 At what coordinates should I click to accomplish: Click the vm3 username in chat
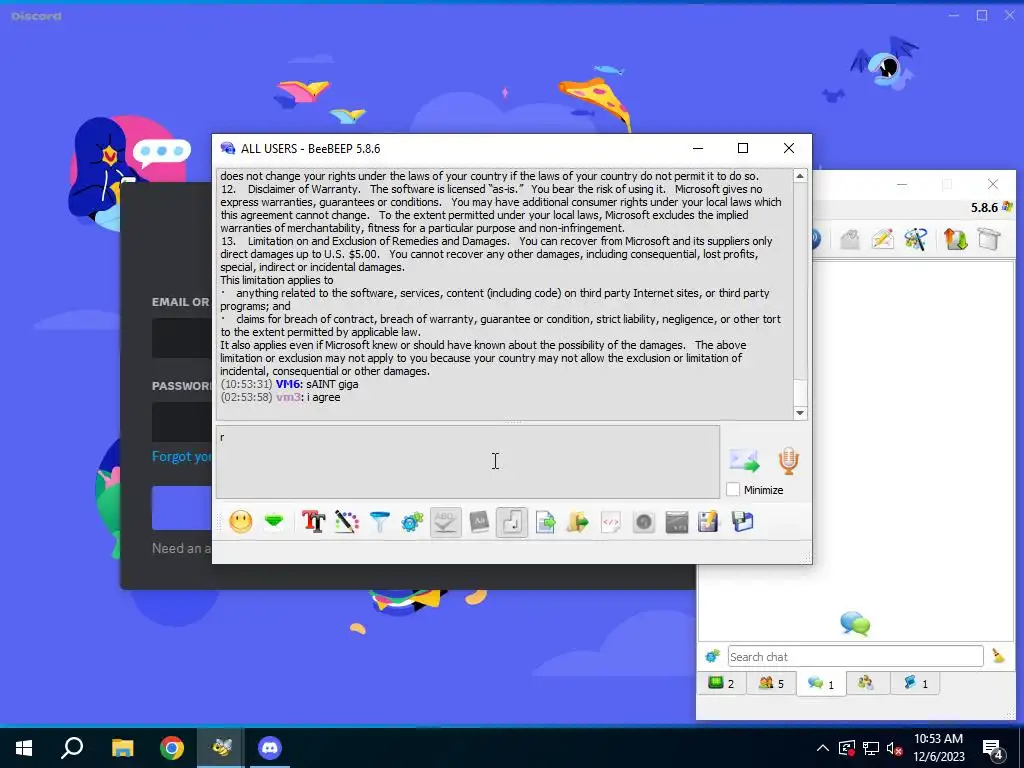coord(289,397)
